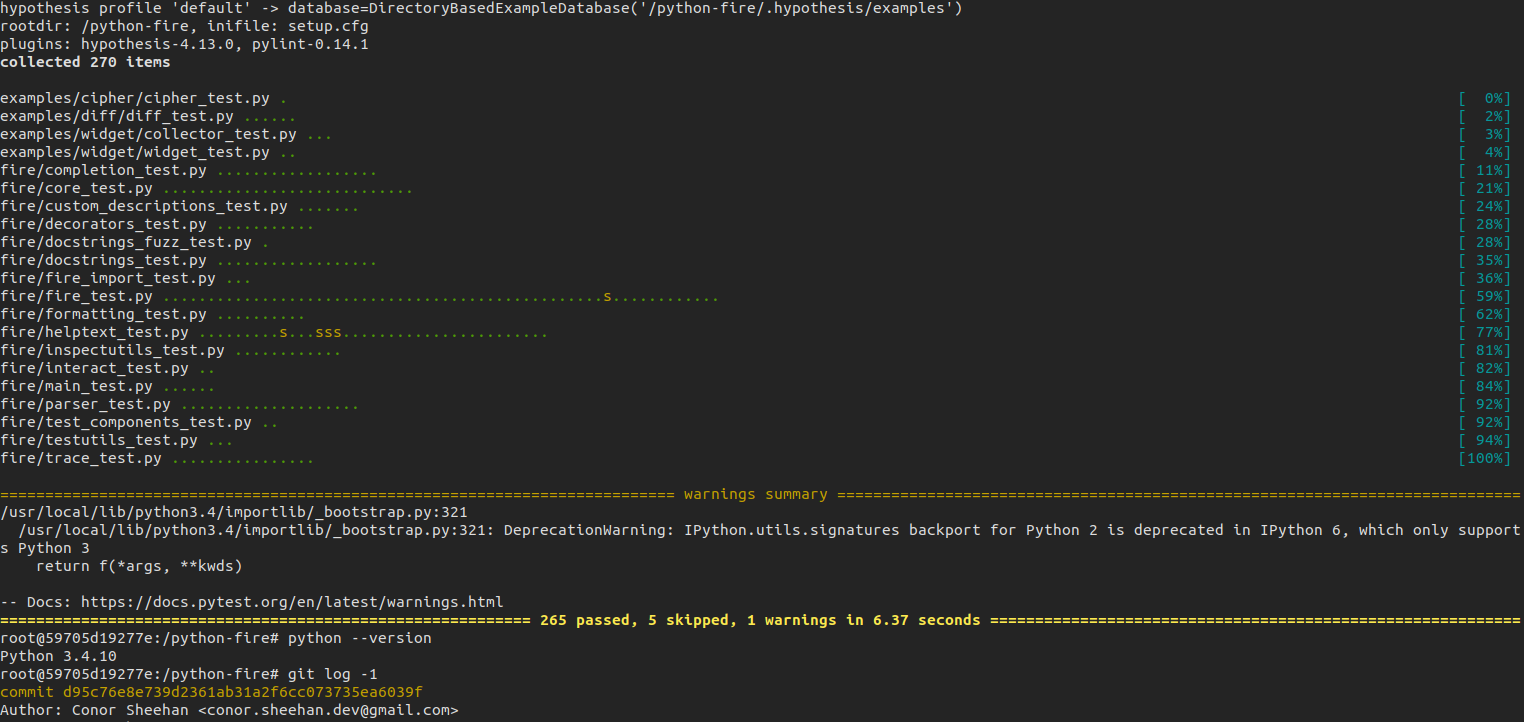1524x722 pixels.
Task: Click fire/formatting_test.py file name
Action: [103, 314]
